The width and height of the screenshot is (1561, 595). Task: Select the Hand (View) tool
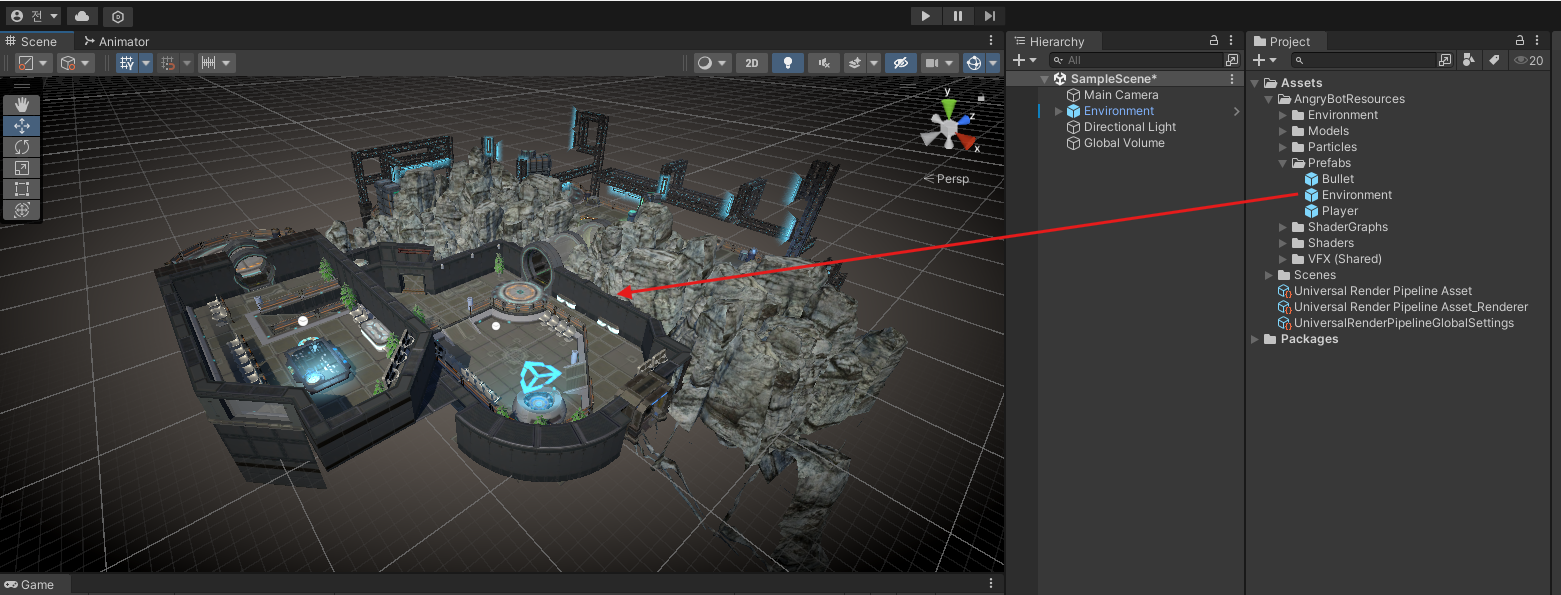coord(22,105)
